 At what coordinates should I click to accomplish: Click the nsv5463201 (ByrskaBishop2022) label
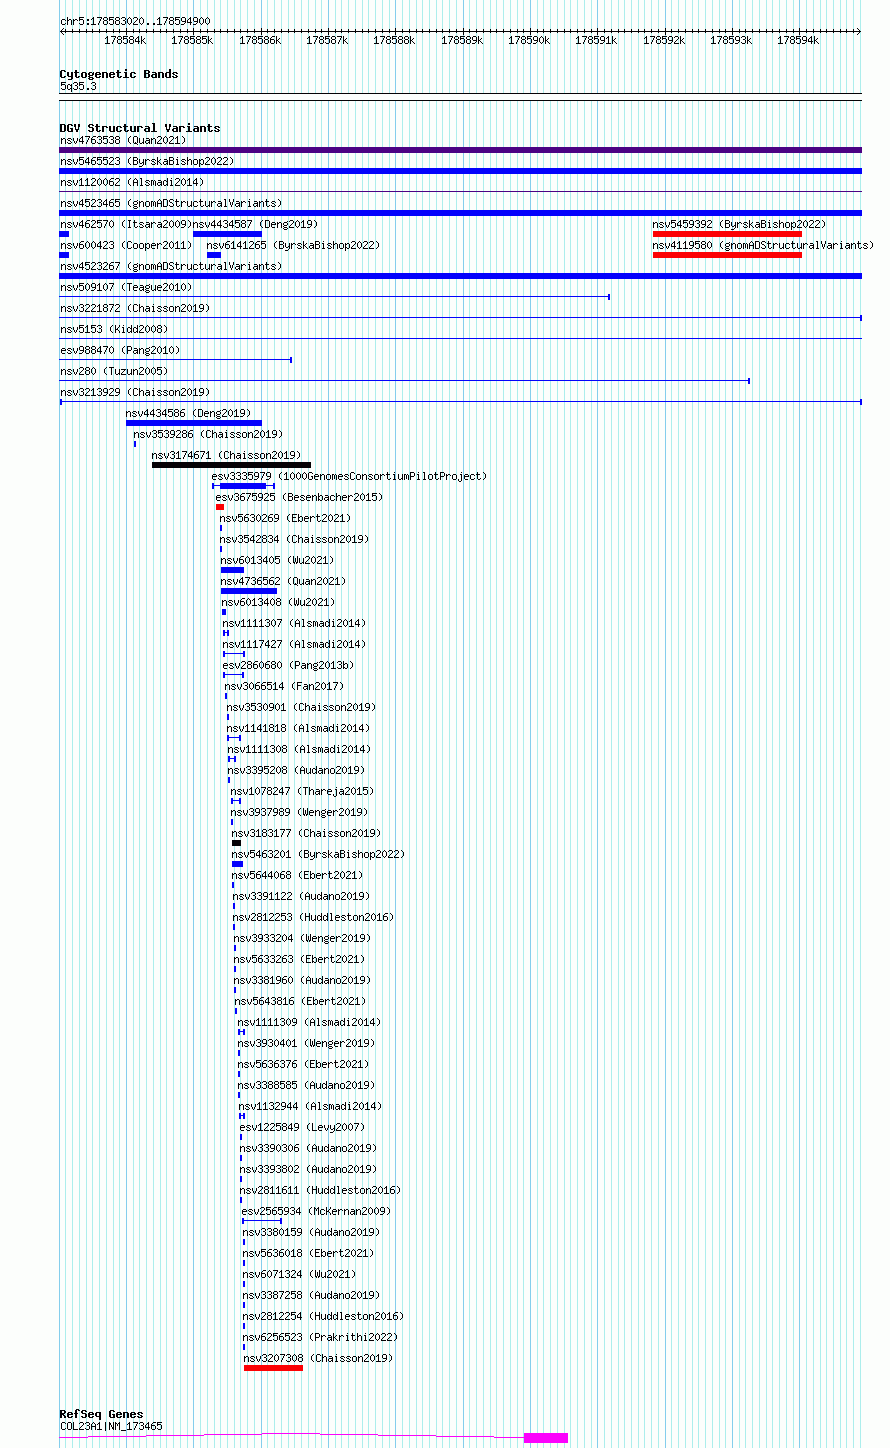click(318, 854)
